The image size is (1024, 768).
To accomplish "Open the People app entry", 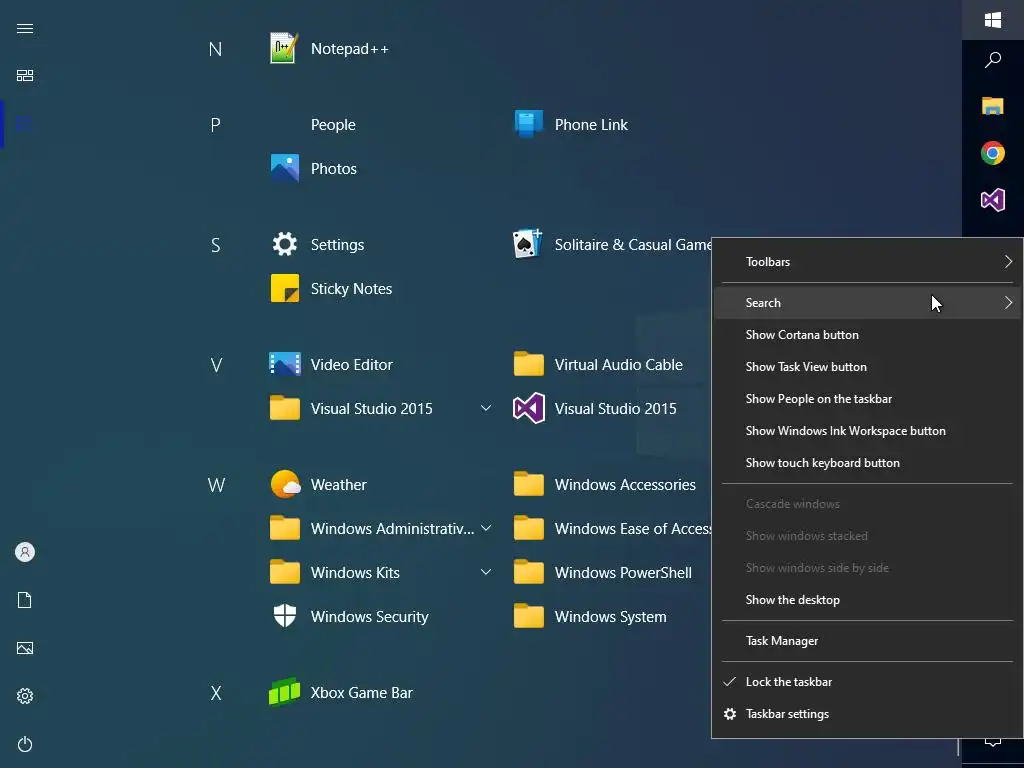I will pos(333,125).
